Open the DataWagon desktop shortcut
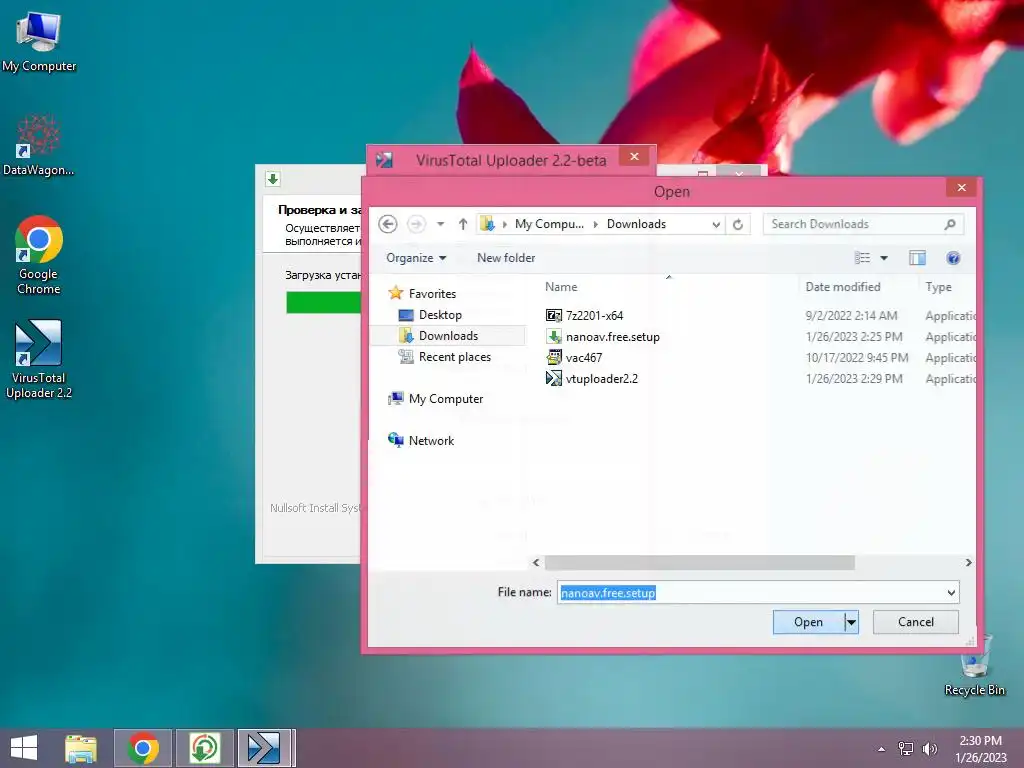This screenshot has height=768, width=1024. (38, 145)
